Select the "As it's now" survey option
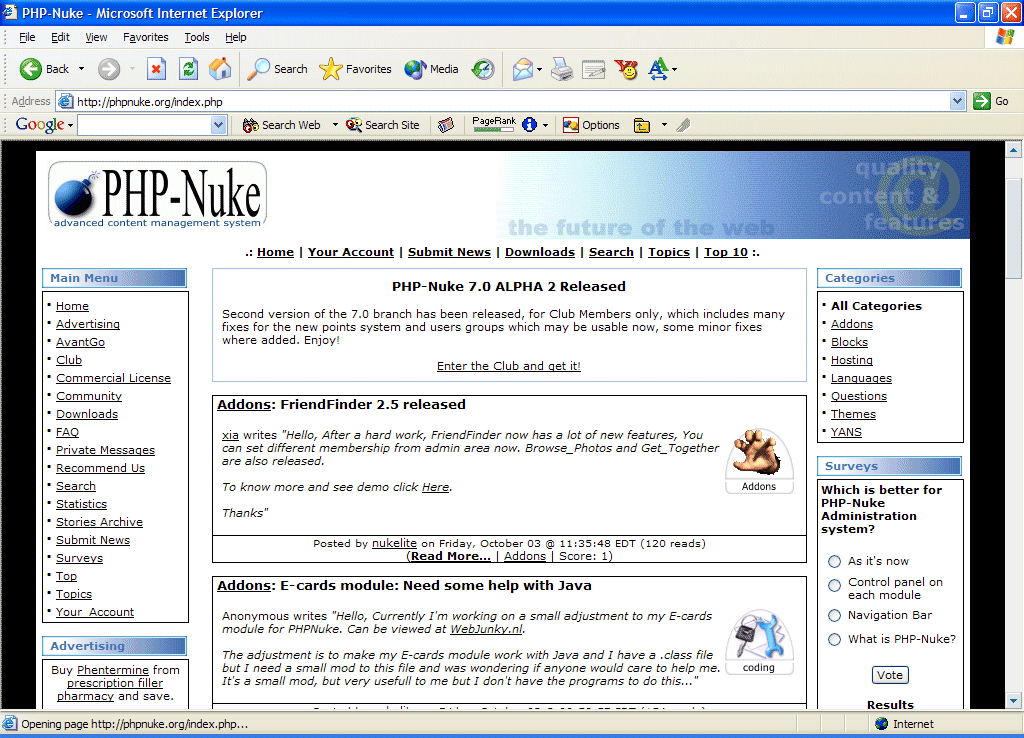 tap(834, 562)
